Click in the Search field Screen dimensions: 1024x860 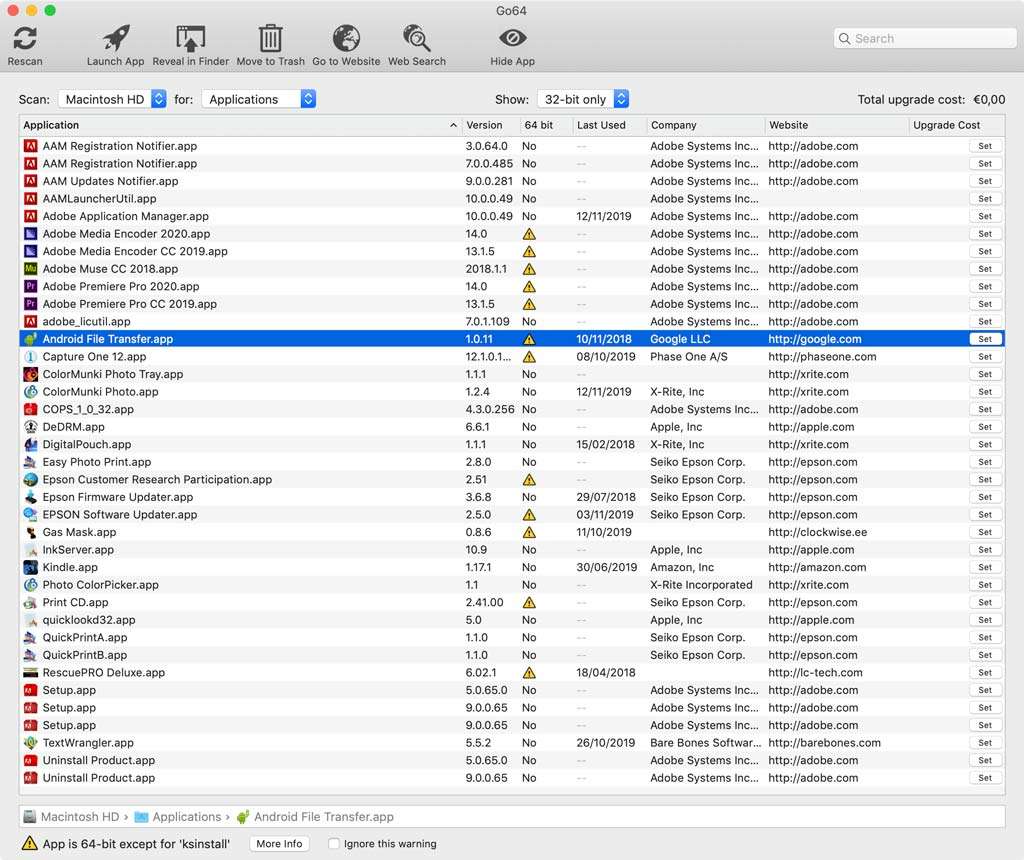(x=925, y=39)
